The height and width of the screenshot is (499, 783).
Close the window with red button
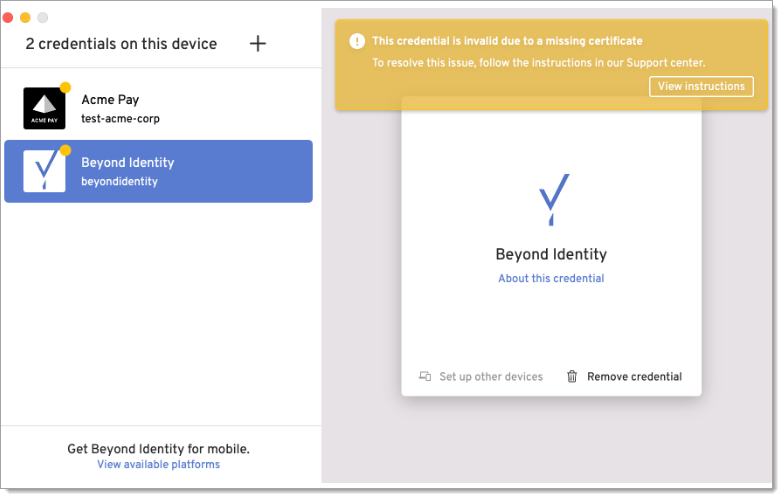pyautogui.click(x=8, y=17)
